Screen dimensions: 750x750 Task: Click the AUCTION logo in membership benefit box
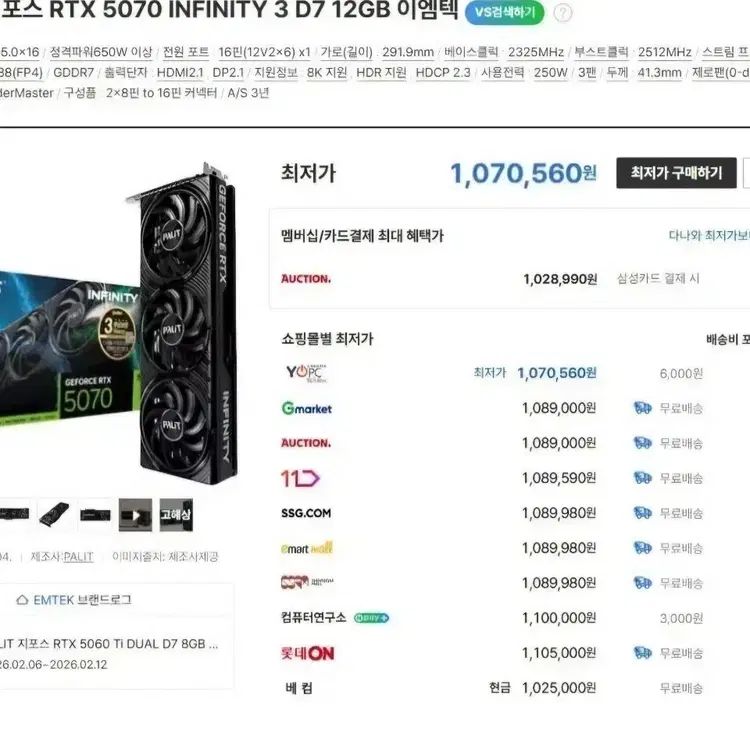306,279
